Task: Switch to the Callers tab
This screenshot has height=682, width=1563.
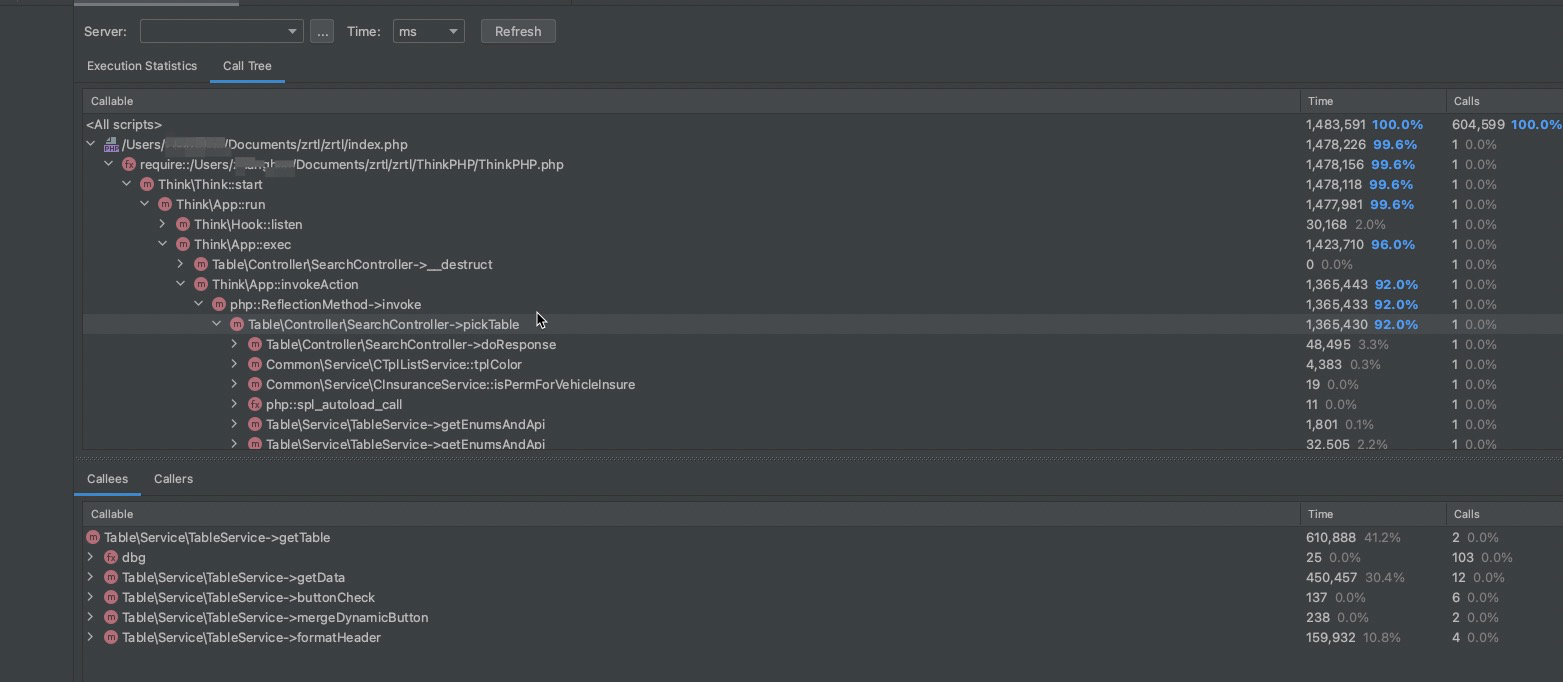Action: tap(173, 479)
